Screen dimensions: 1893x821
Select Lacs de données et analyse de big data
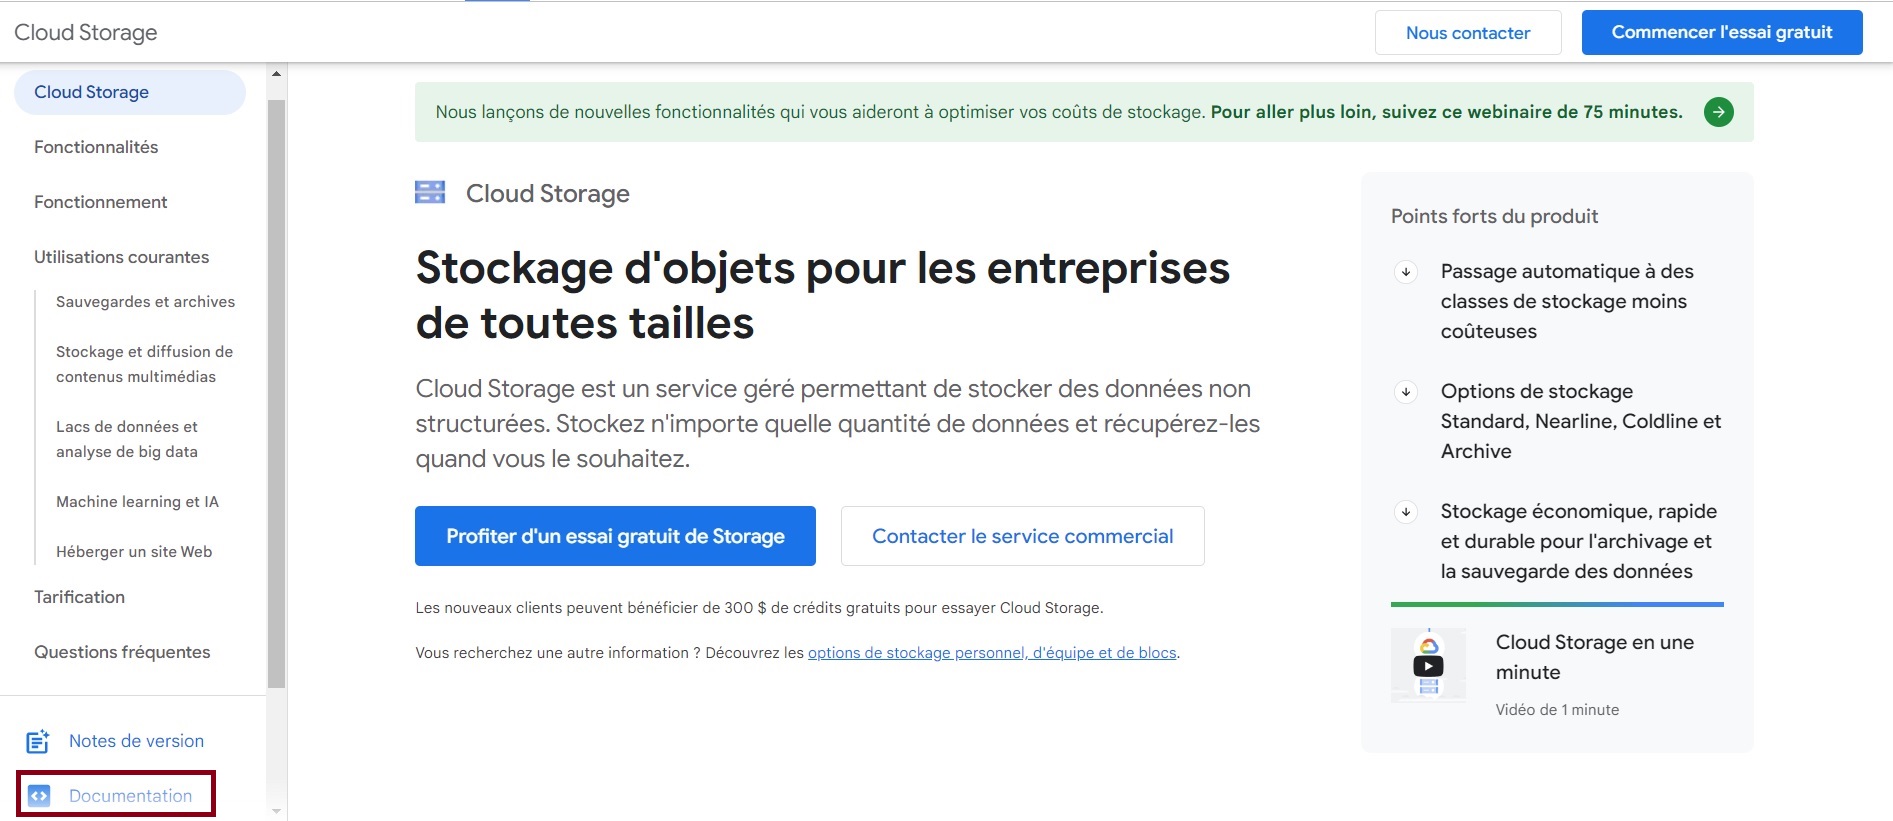coord(127,439)
